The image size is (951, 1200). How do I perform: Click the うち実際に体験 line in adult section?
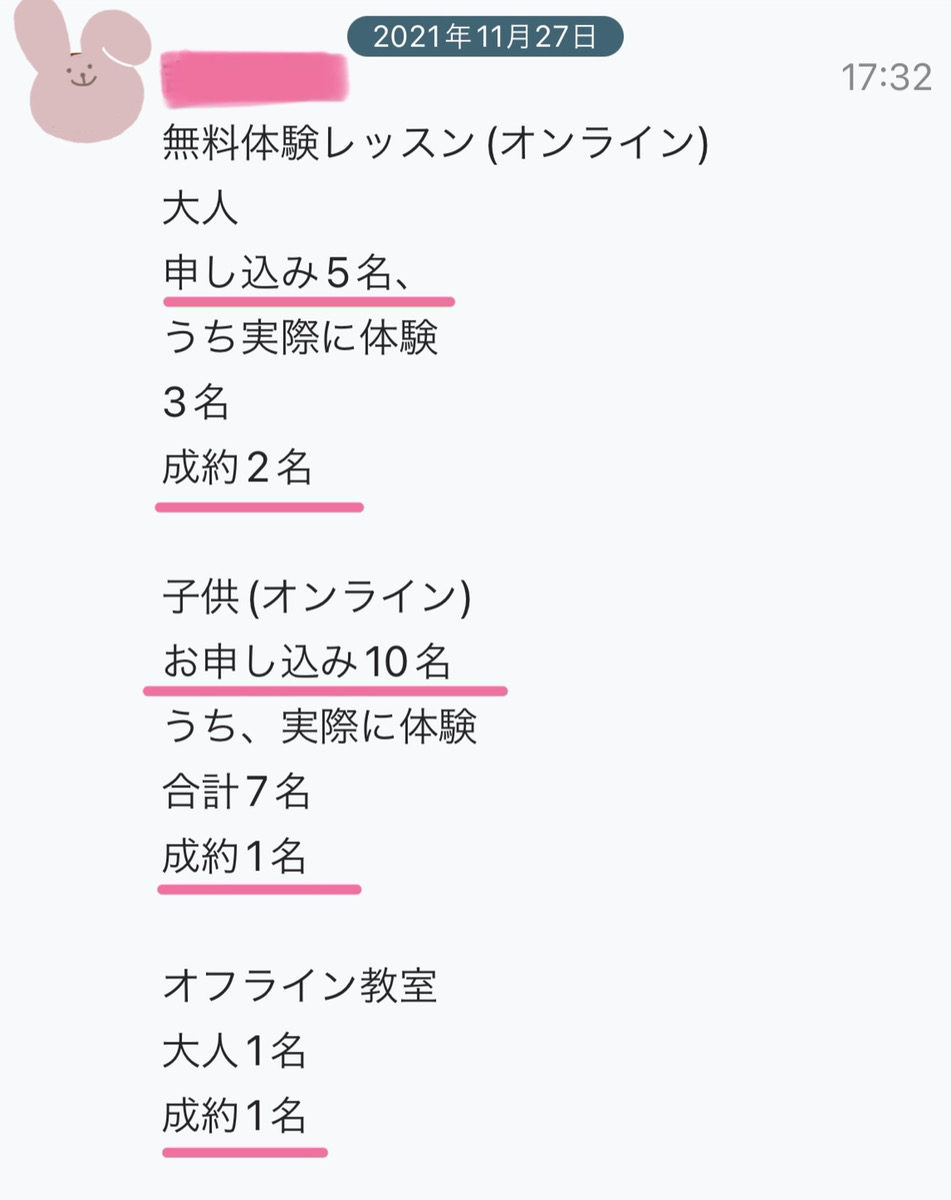click(x=300, y=338)
